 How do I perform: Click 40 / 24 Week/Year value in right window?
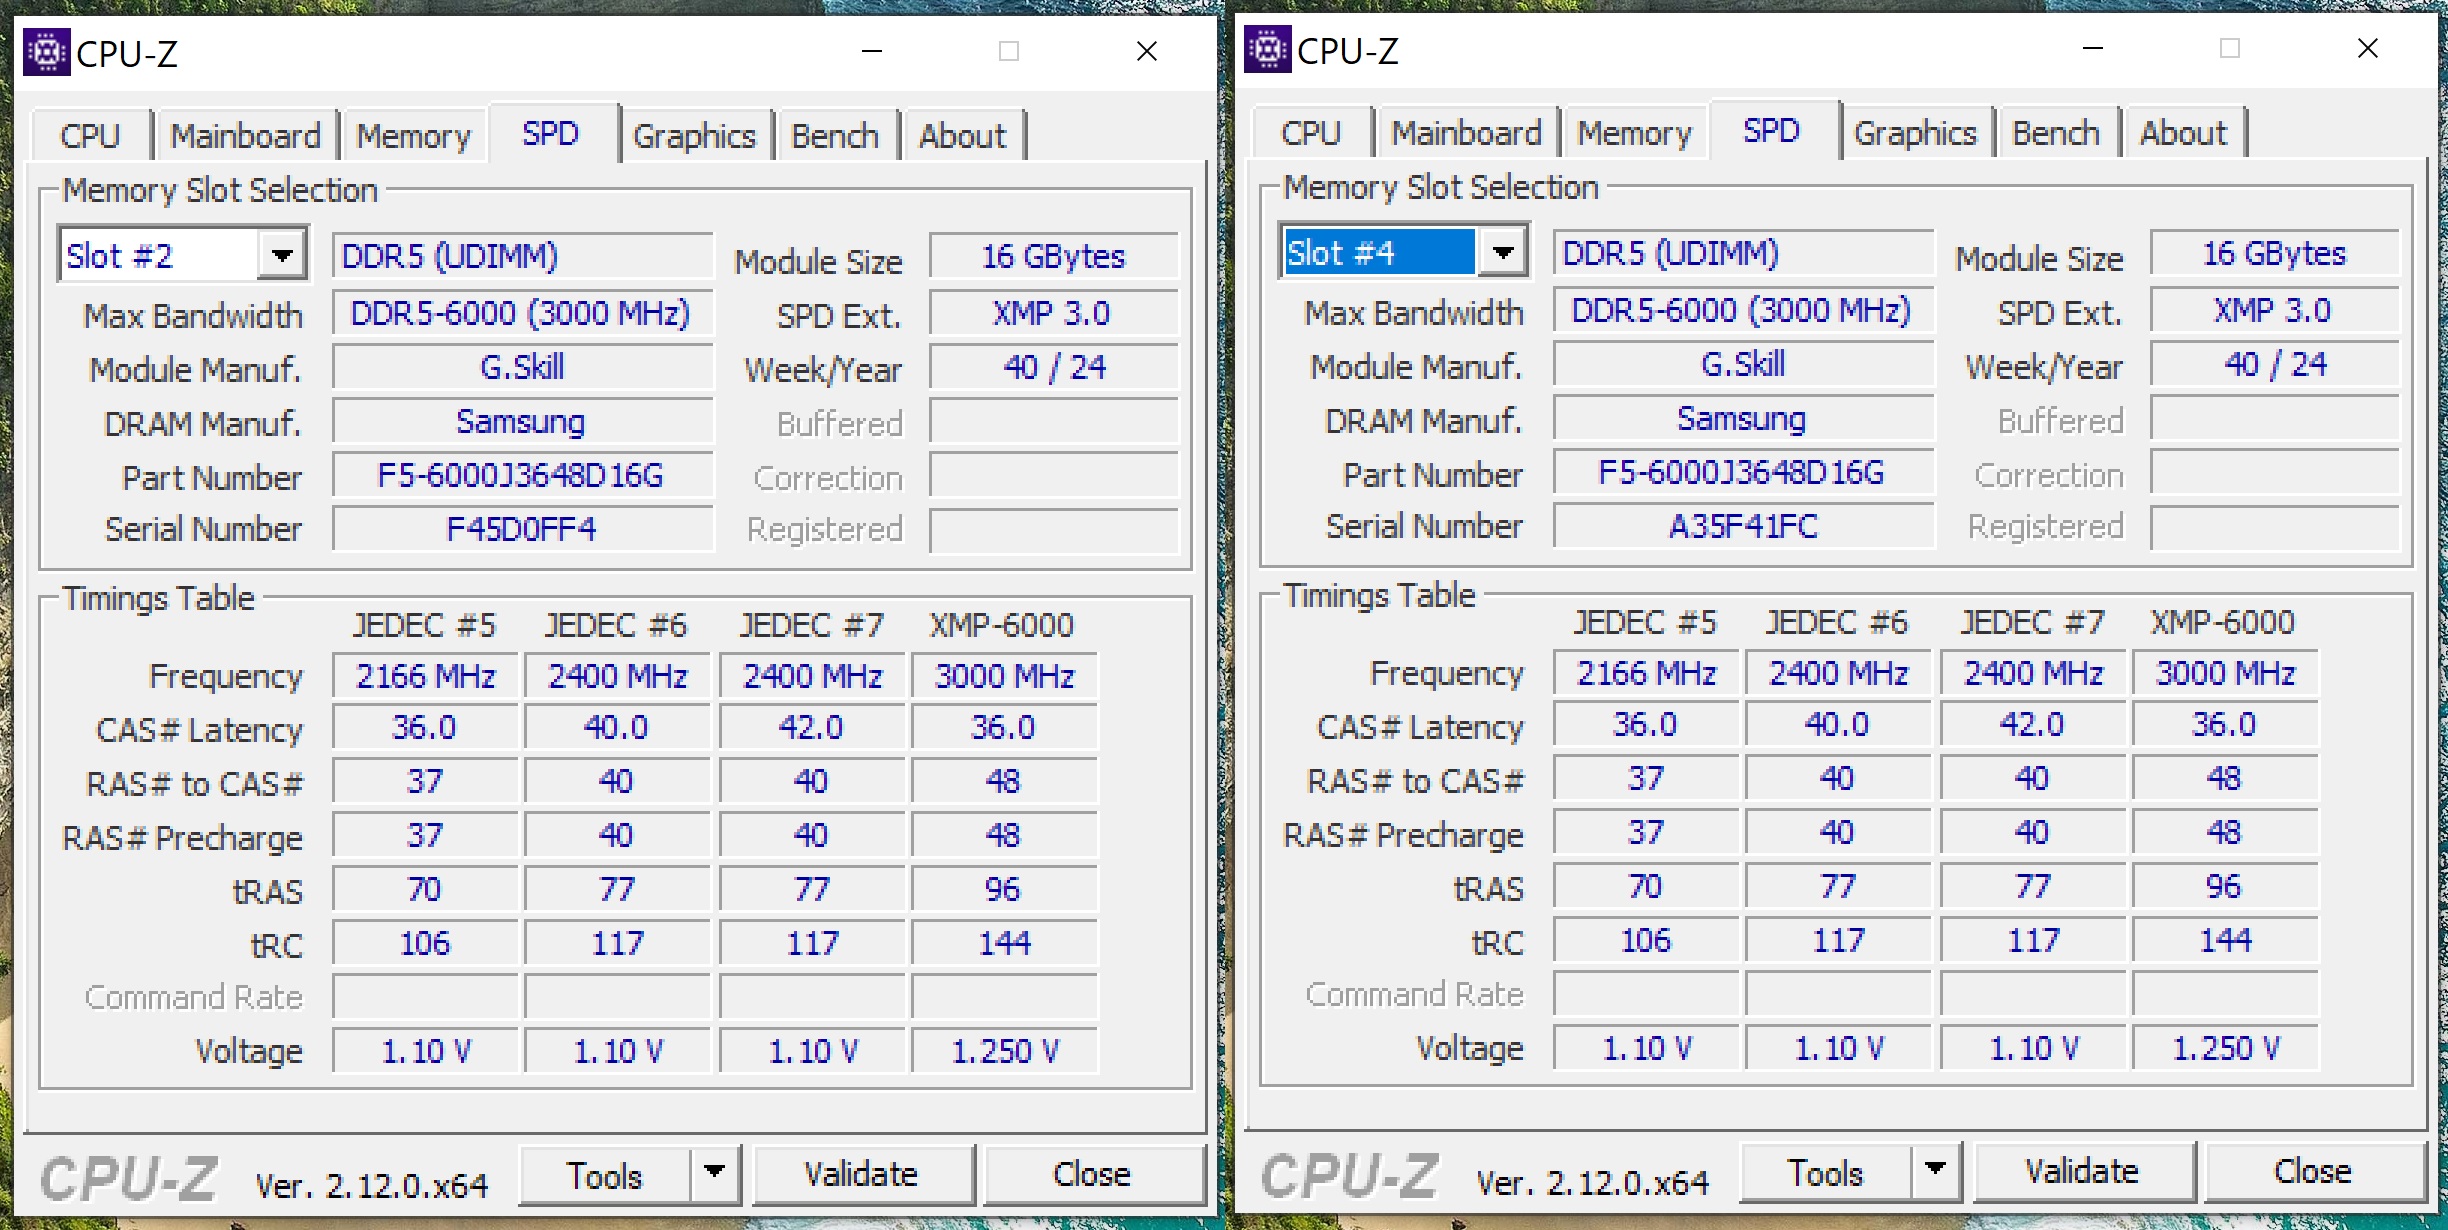click(x=2275, y=364)
